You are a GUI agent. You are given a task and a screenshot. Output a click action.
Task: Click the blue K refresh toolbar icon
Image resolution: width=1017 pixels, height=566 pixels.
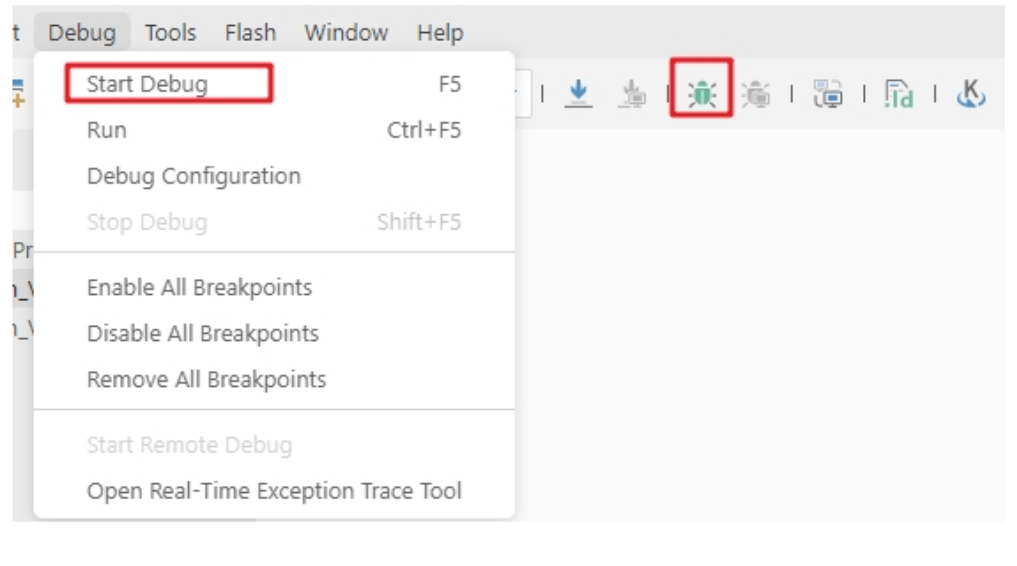tap(970, 94)
